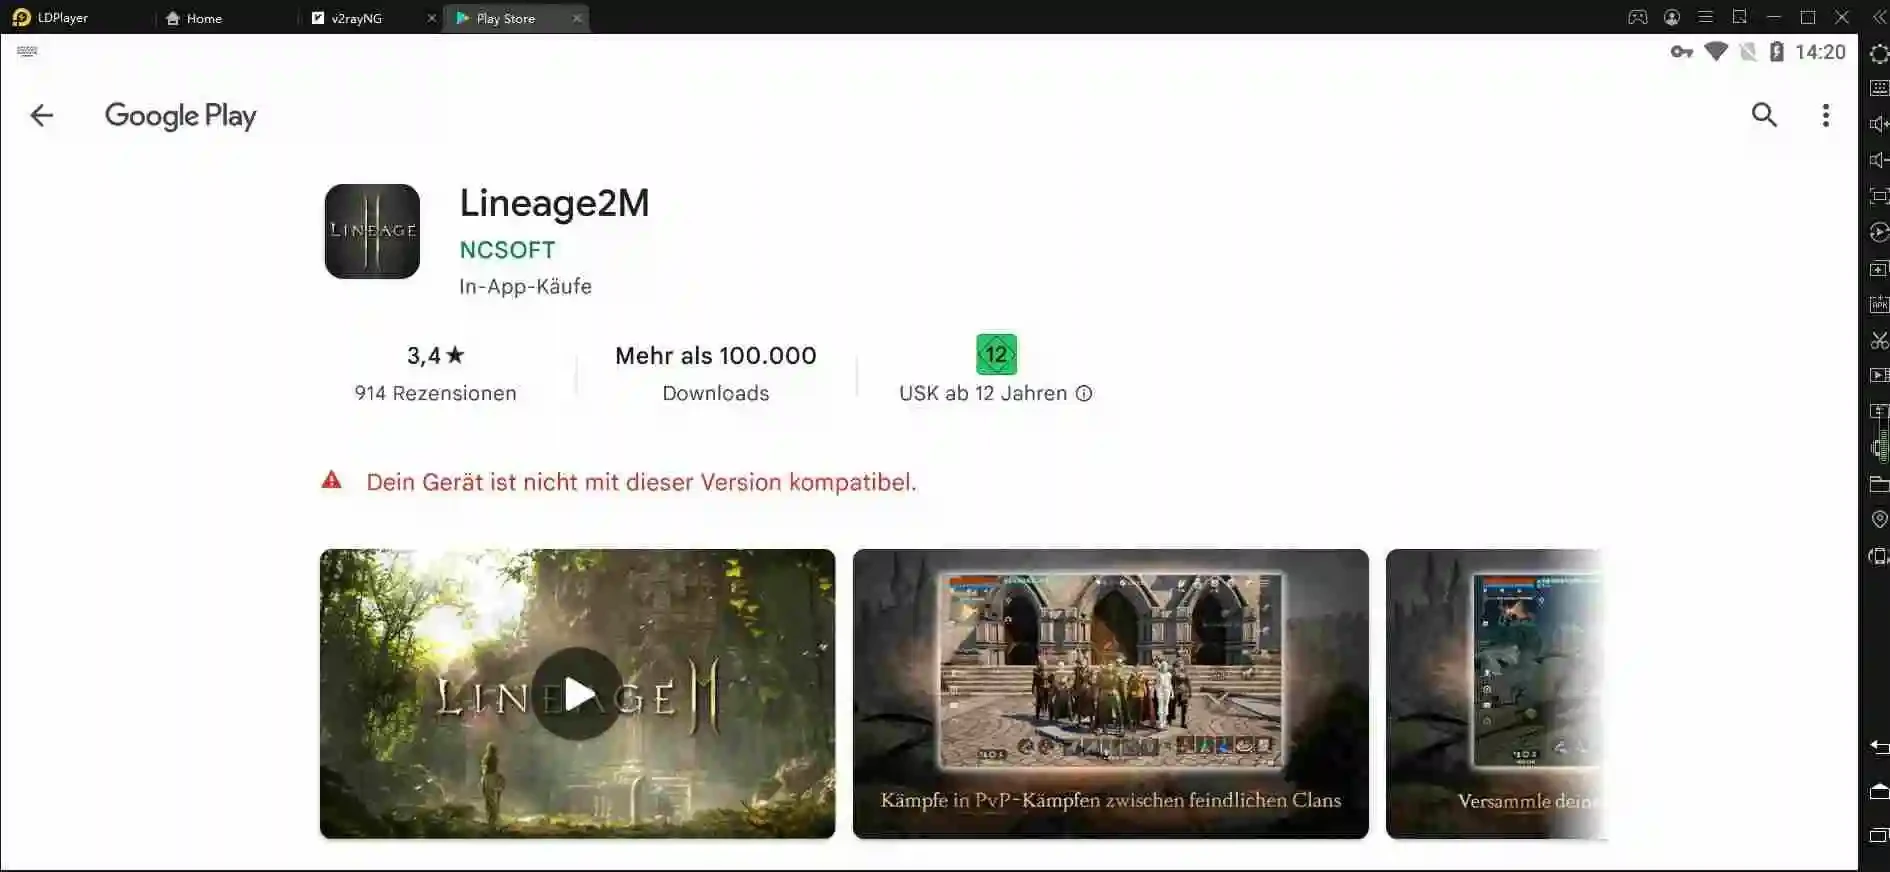Click the 914 Rezensionen text

pyautogui.click(x=435, y=394)
